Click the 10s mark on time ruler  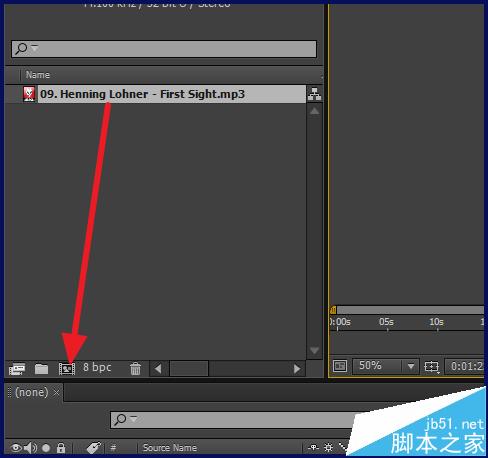point(437,322)
